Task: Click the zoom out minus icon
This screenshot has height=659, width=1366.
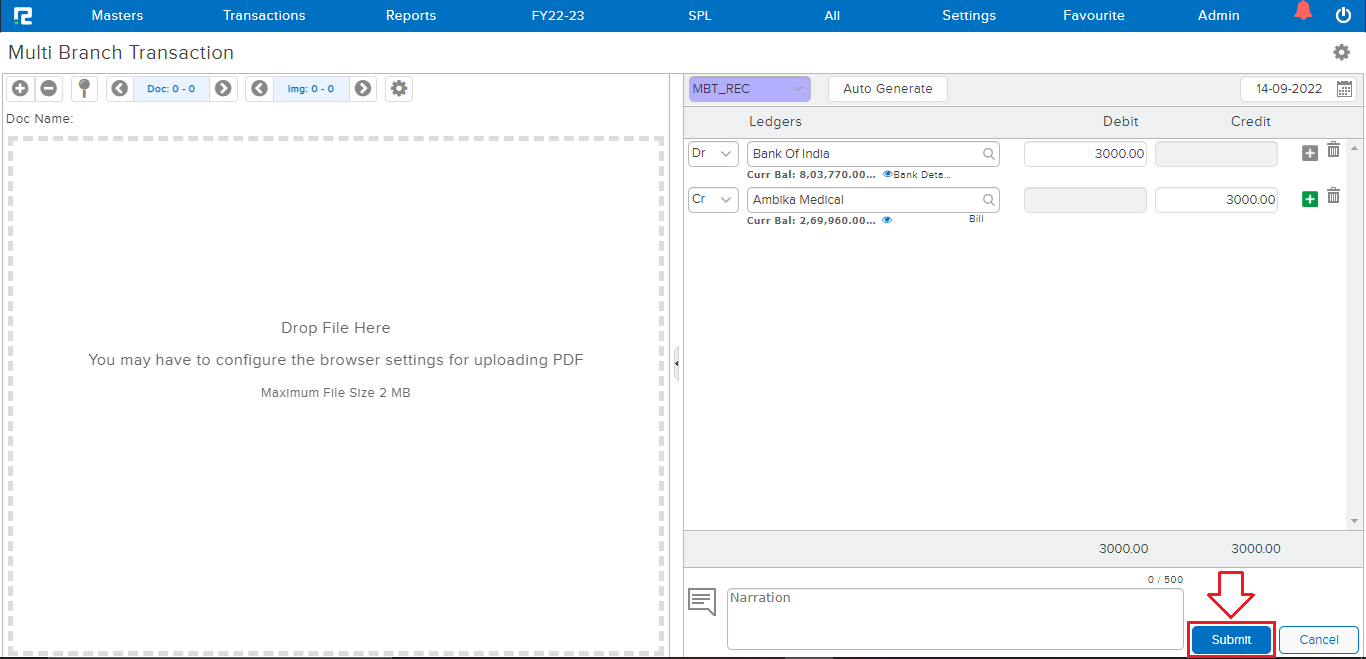Action: coord(48,89)
